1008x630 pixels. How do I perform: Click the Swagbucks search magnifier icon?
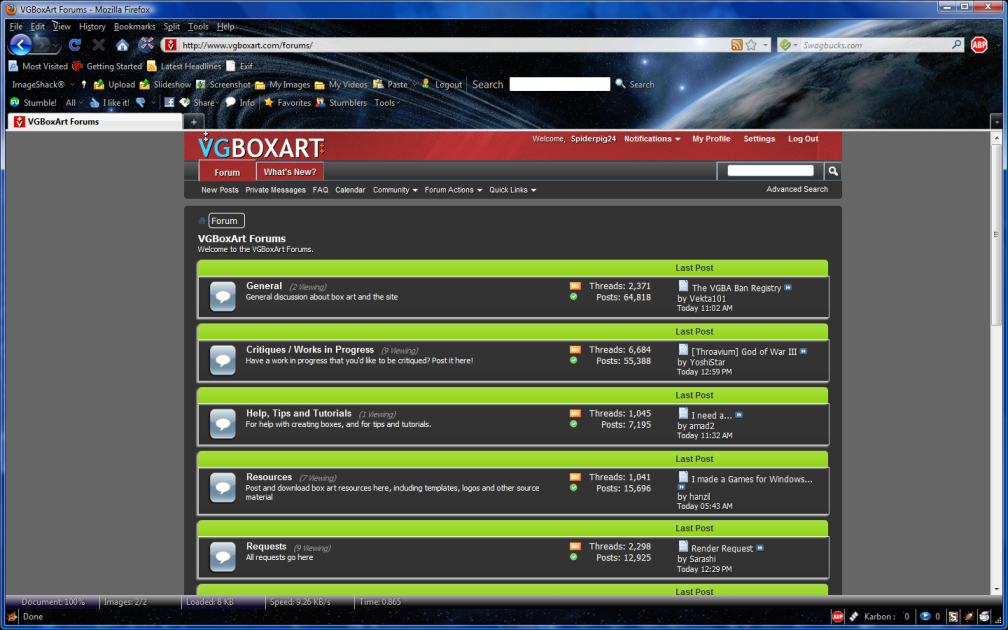(957, 44)
